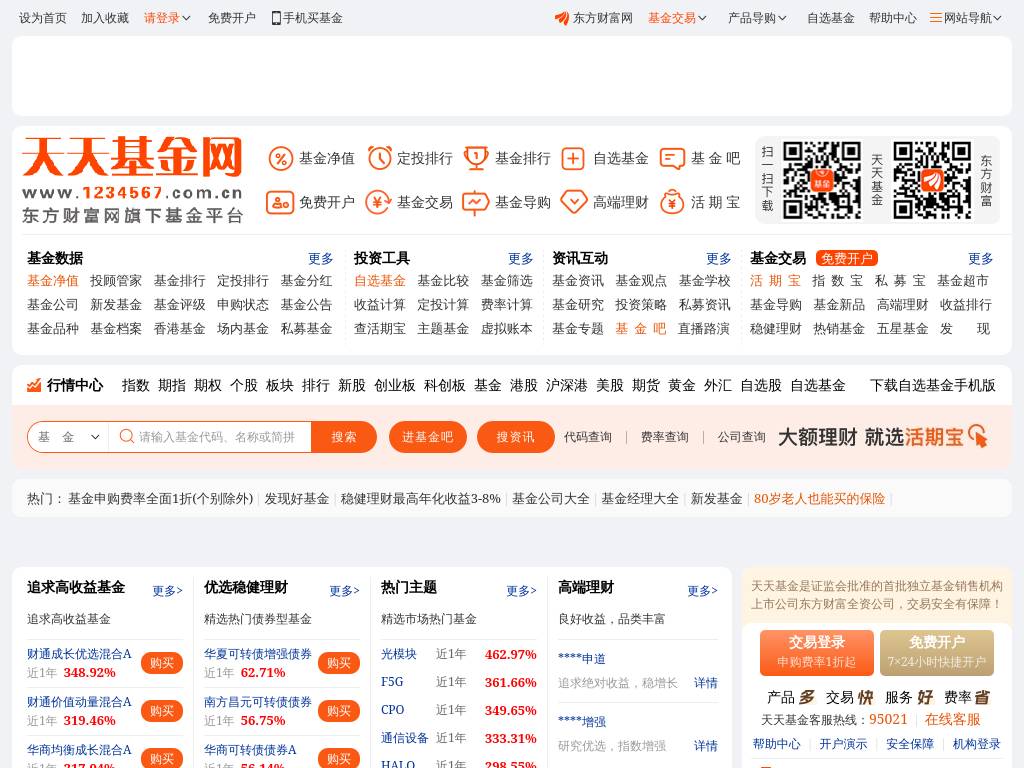Click 帮助中心 in the service panel

(776, 744)
